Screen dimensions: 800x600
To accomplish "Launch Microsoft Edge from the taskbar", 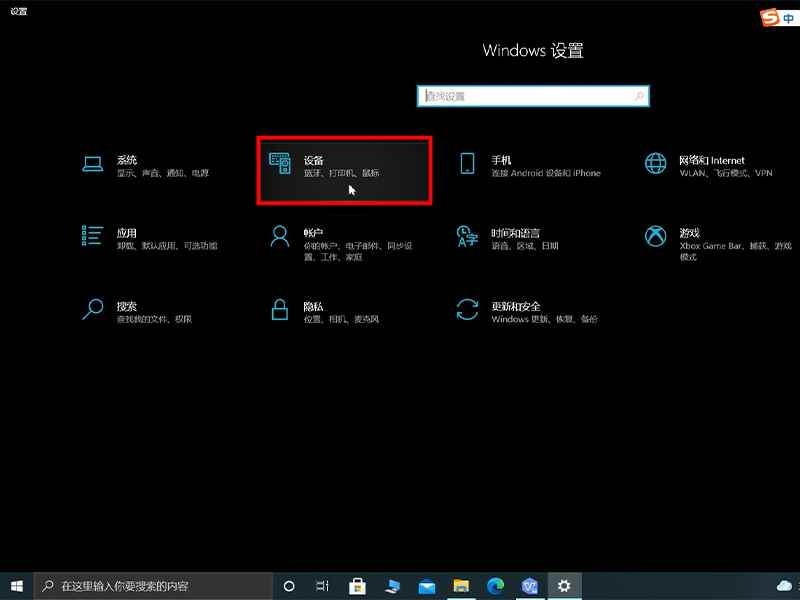I will (x=495, y=586).
